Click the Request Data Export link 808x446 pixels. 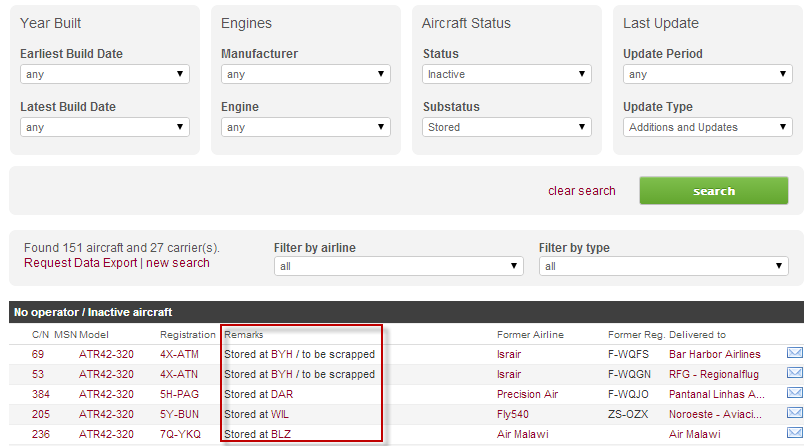[81, 263]
